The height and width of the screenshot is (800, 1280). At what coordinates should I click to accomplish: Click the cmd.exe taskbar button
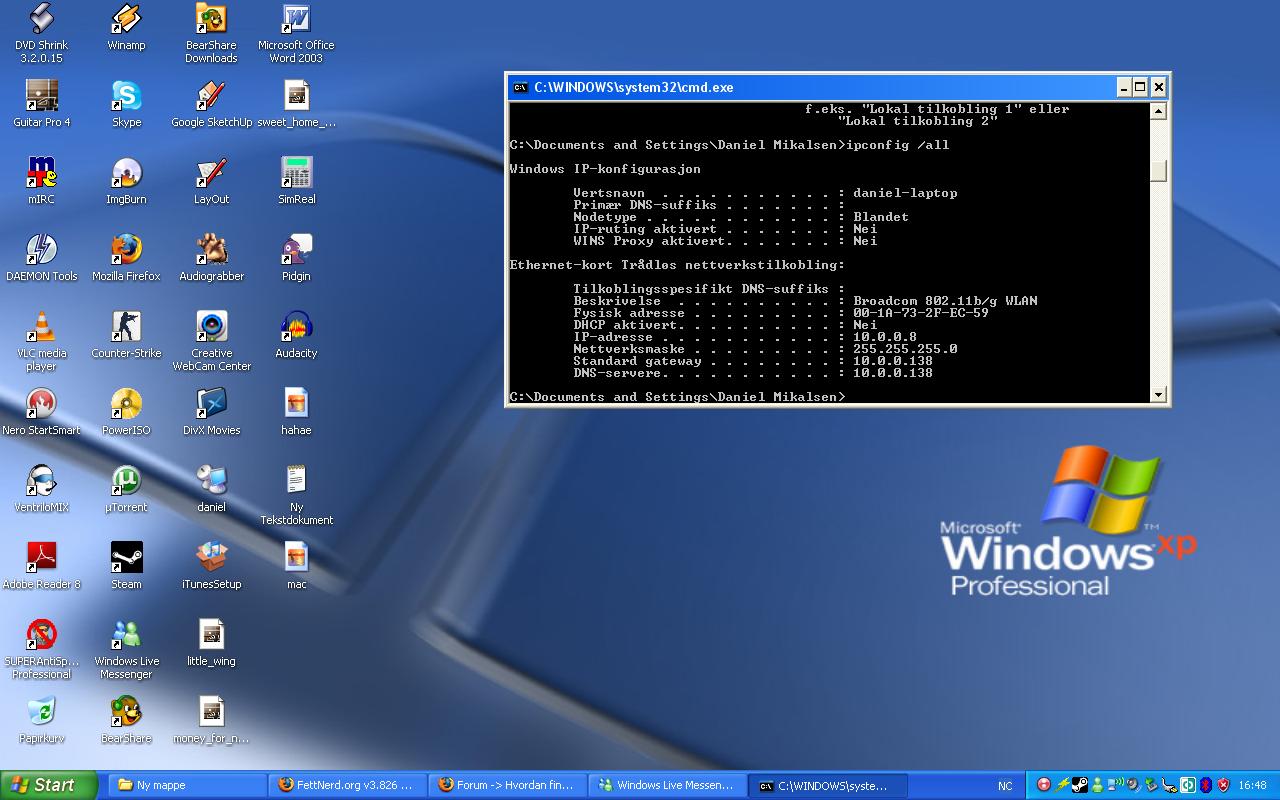[828, 785]
